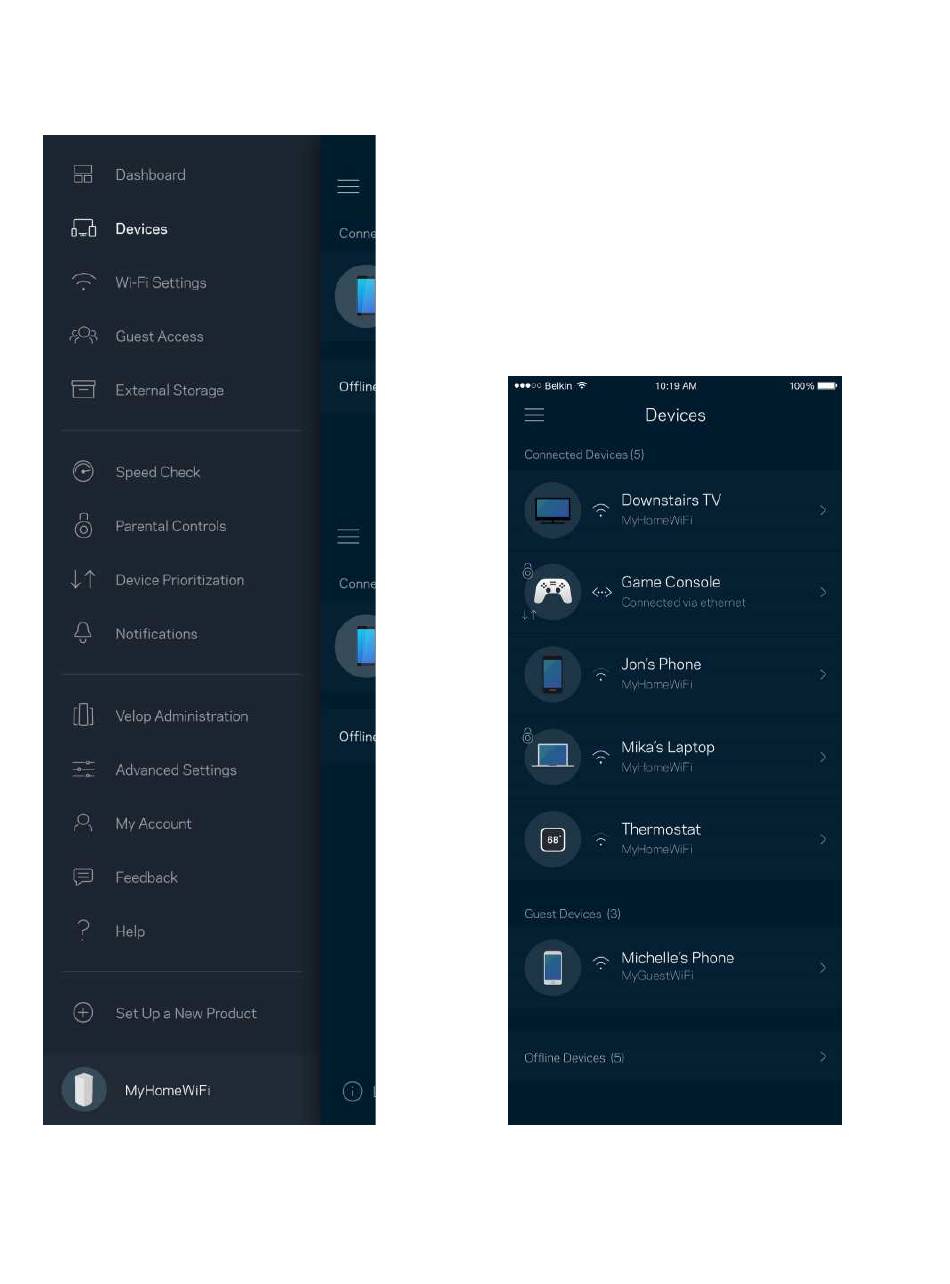
Task: Open the Dashboard menu item
Action: [150, 175]
